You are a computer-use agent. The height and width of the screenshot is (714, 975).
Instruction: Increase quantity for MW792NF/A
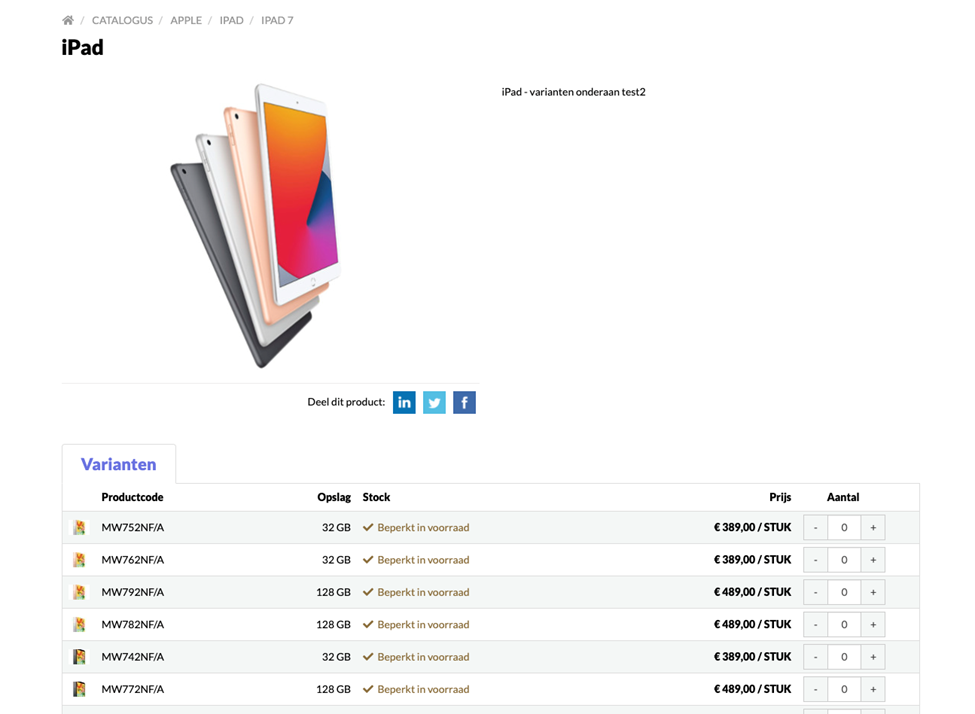873,592
